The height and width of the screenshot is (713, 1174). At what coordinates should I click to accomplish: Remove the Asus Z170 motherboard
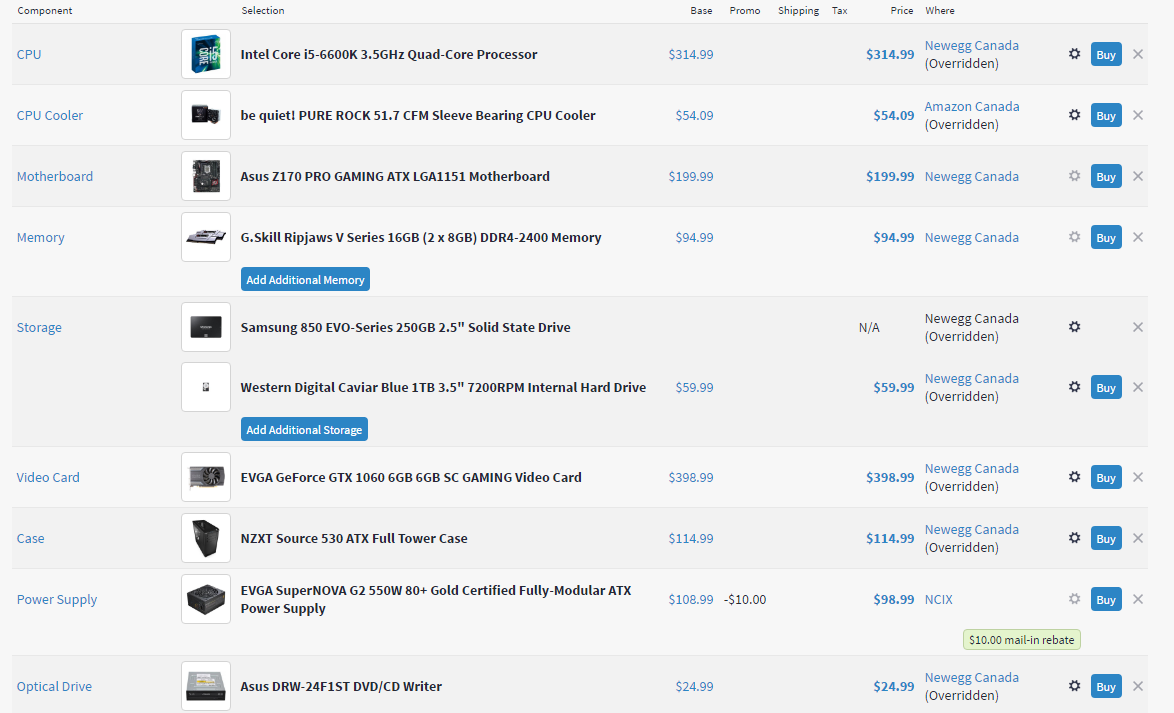(1138, 176)
